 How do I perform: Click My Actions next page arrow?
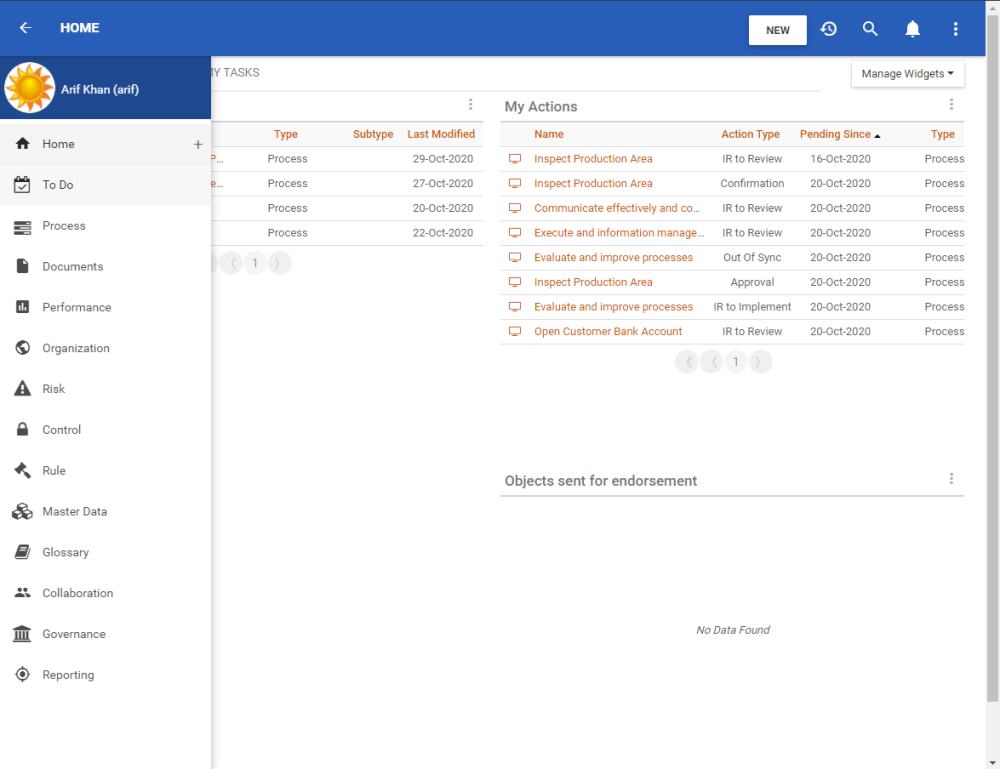pos(760,362)
